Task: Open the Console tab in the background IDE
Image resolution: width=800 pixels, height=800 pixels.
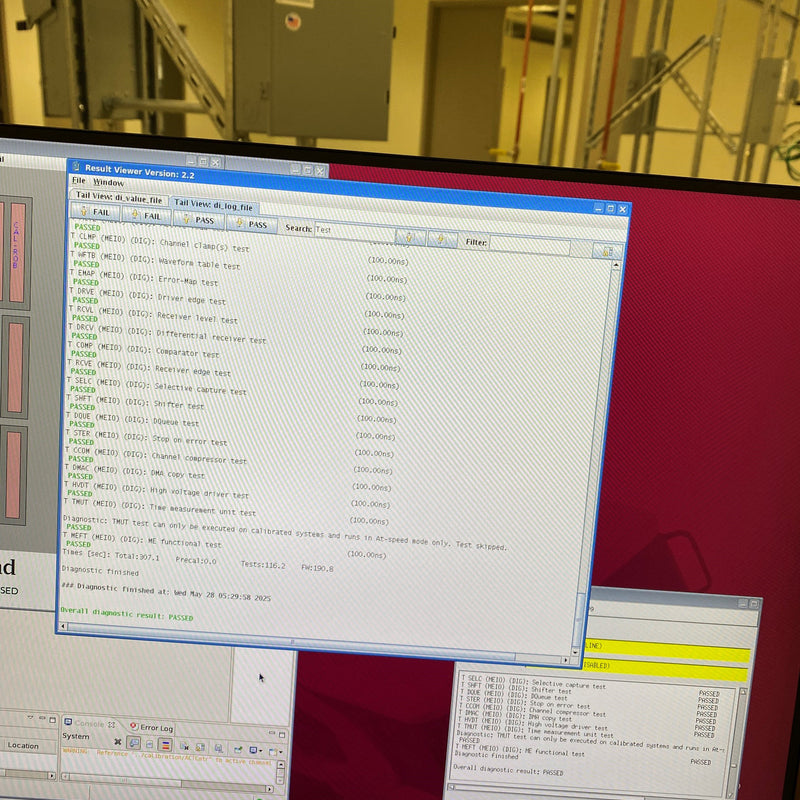Action: point(90,723)
